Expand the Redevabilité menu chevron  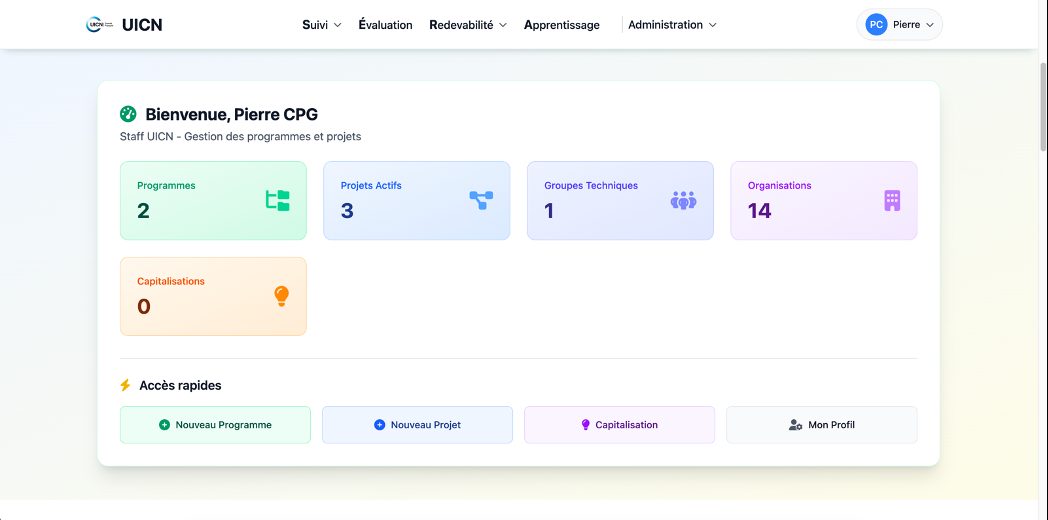[x=503, y=25]
